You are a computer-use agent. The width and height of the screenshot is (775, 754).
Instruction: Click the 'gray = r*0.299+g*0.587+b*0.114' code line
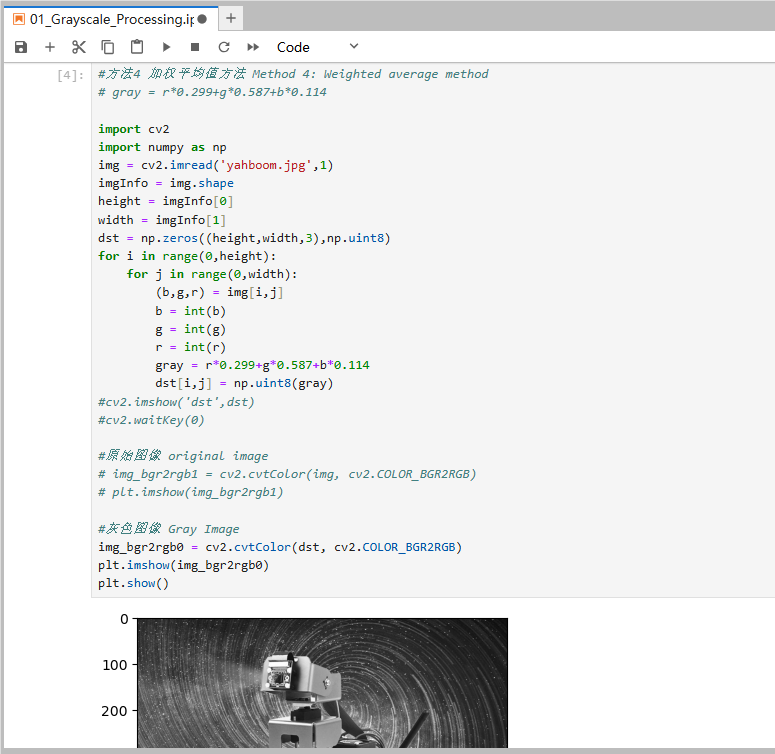(262, 365)
